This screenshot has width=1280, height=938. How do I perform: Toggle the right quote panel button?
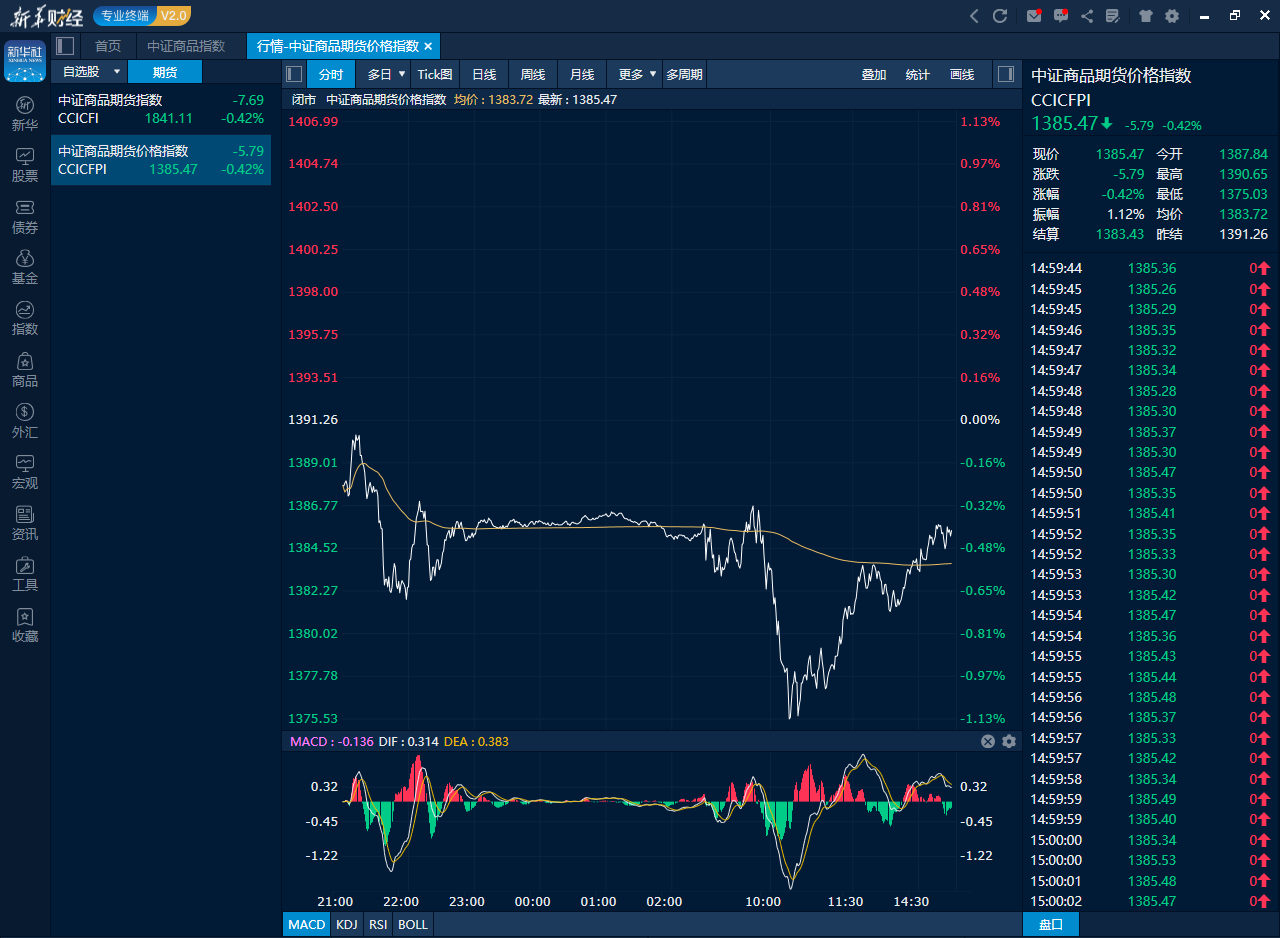point(1006,74)
